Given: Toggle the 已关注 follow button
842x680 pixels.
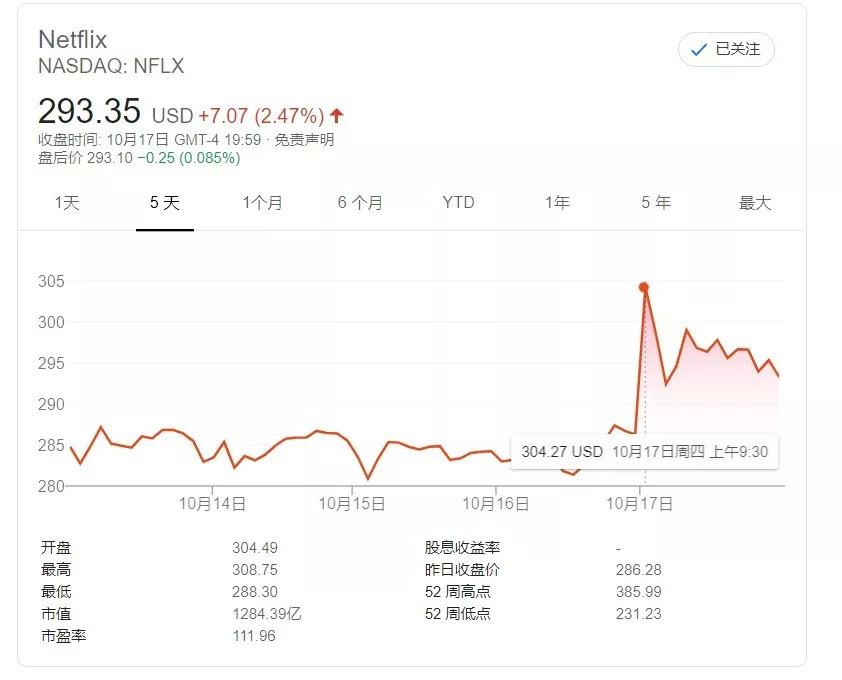Looking at the screenshot, I should coord(726,49).
